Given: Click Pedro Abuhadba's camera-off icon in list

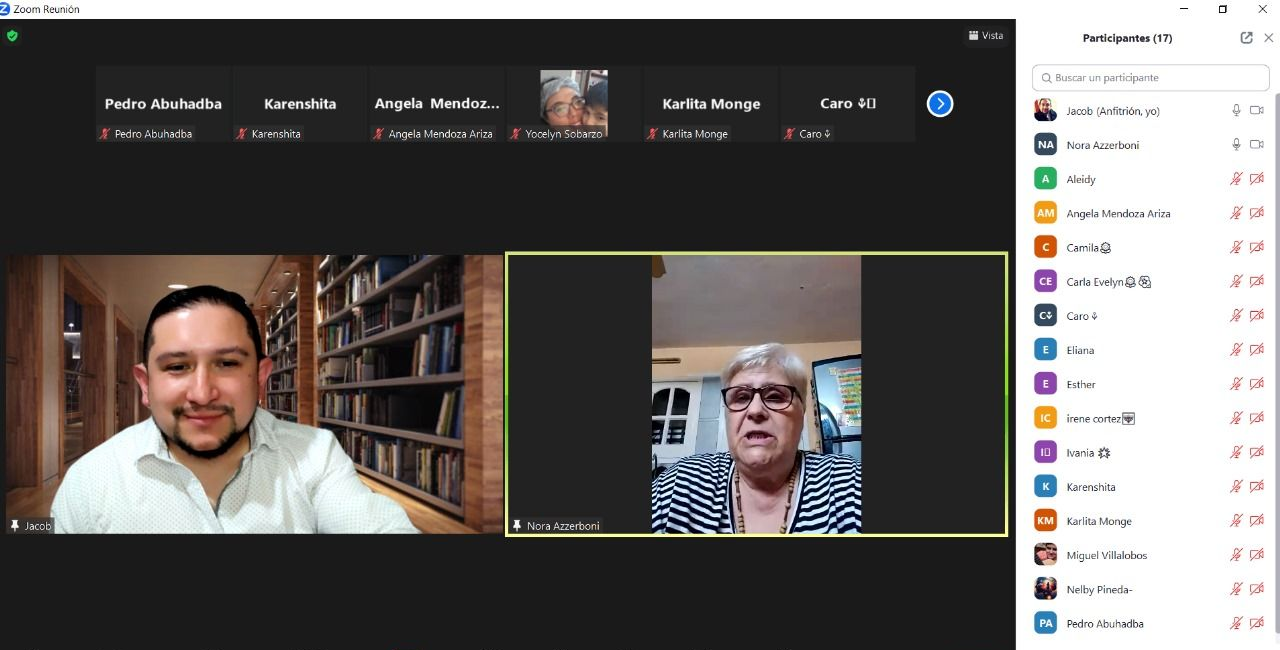Looking at the screenshot, I should click(1257, 623).
